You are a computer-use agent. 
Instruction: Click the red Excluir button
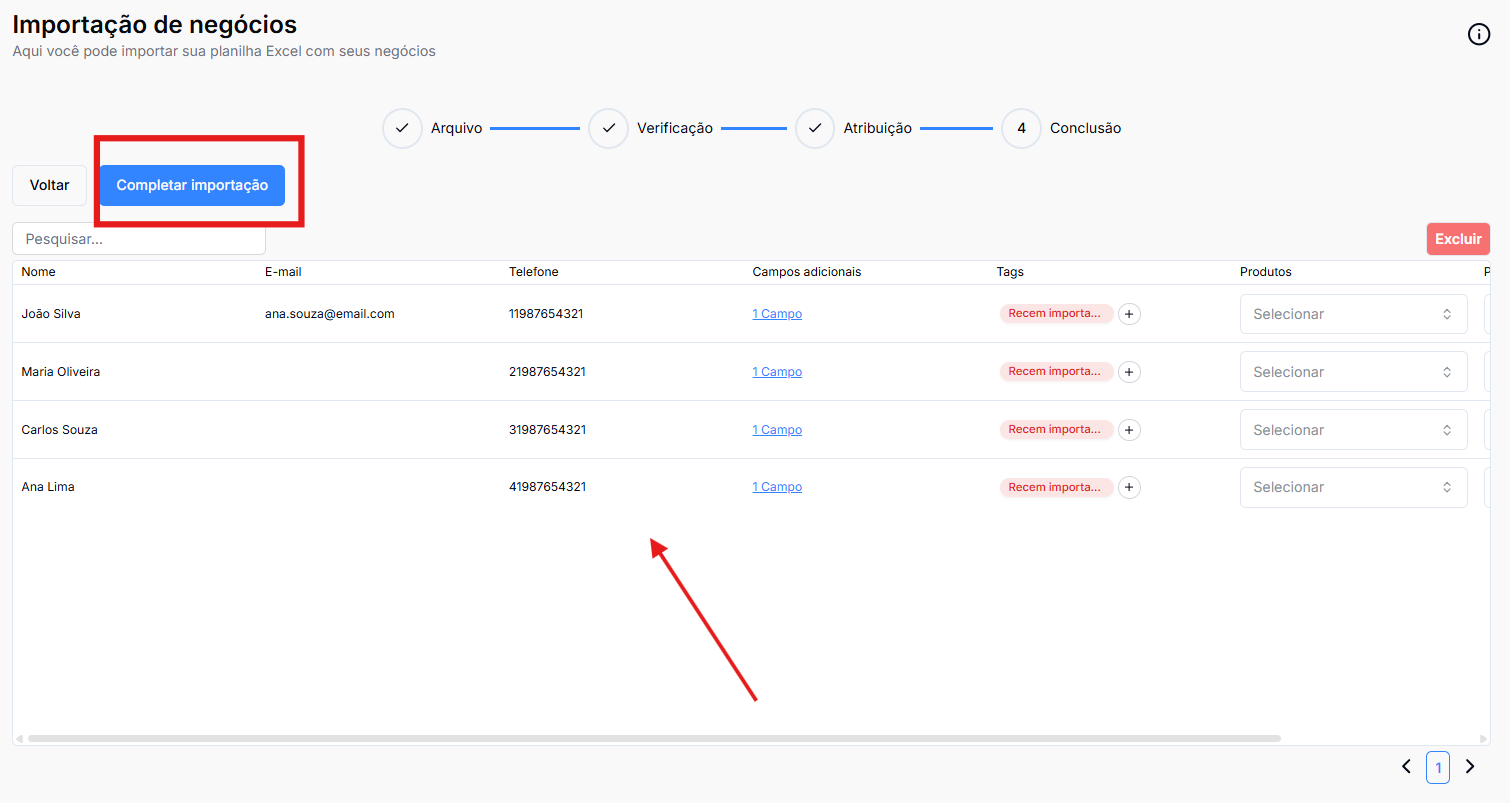point(1458,239)
